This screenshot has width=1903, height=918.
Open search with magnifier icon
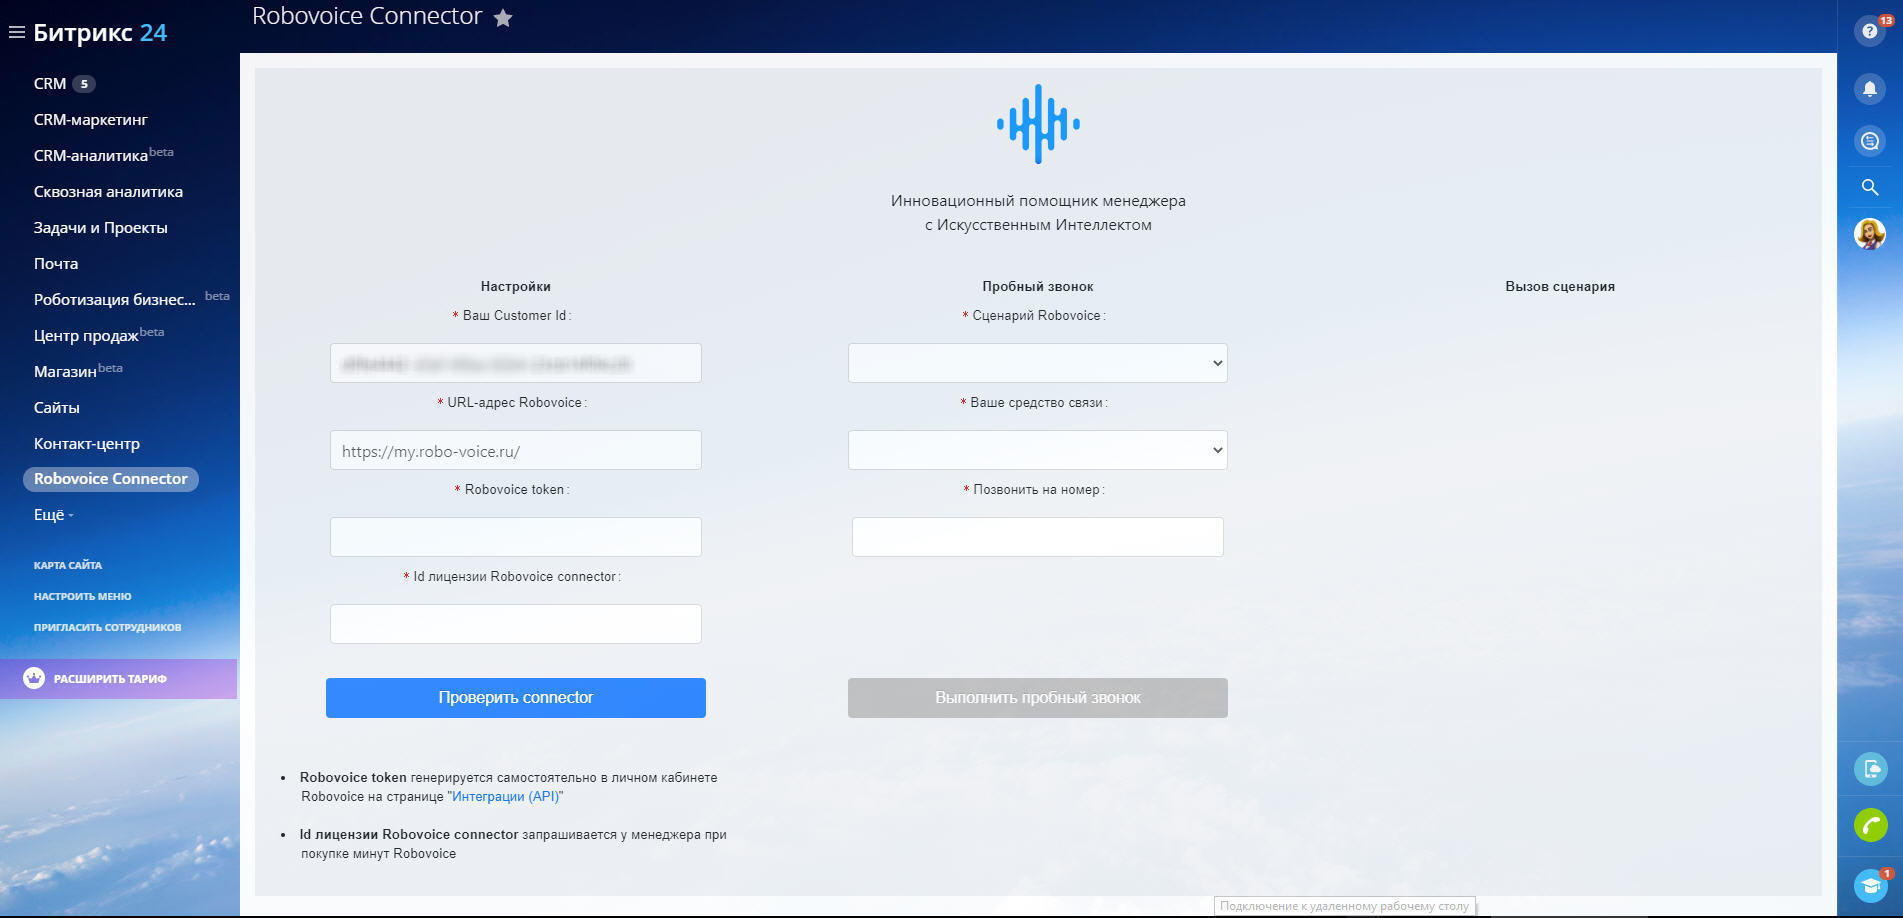(x=1869, y=187)
